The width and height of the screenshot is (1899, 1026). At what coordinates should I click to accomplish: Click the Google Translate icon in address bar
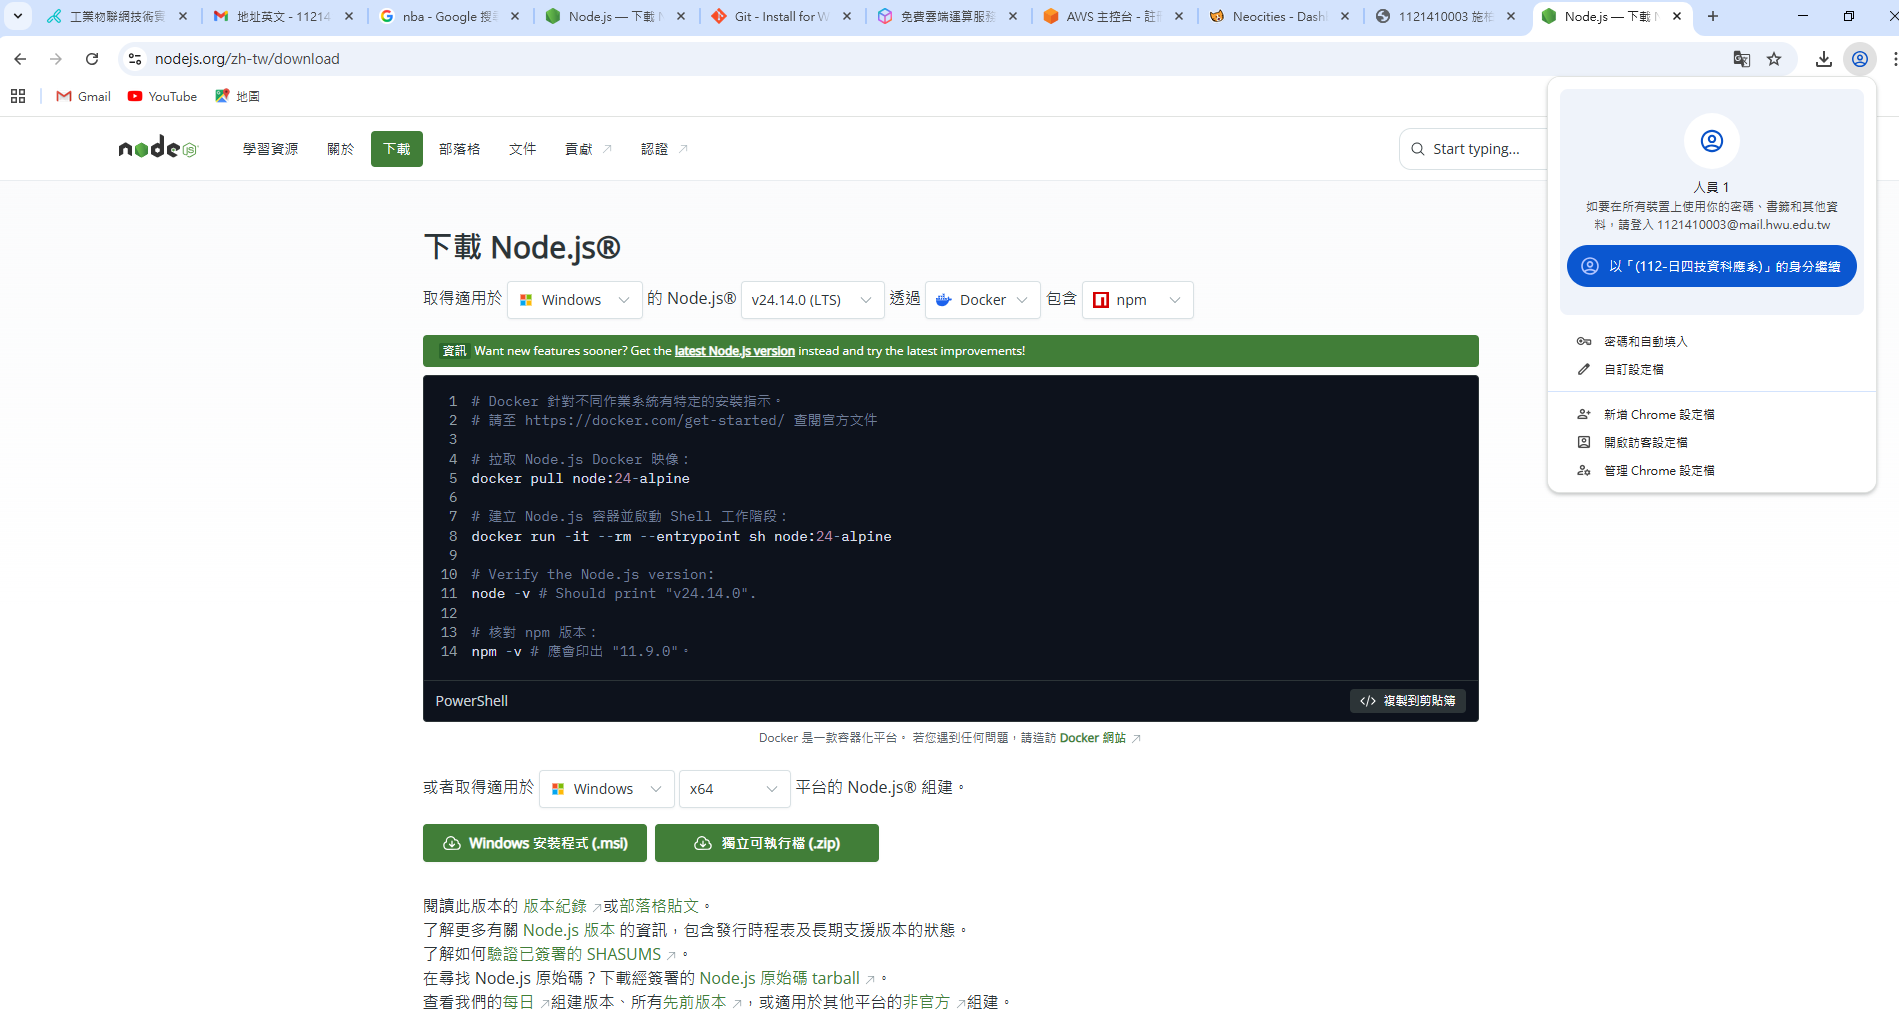coord(1741,59)
